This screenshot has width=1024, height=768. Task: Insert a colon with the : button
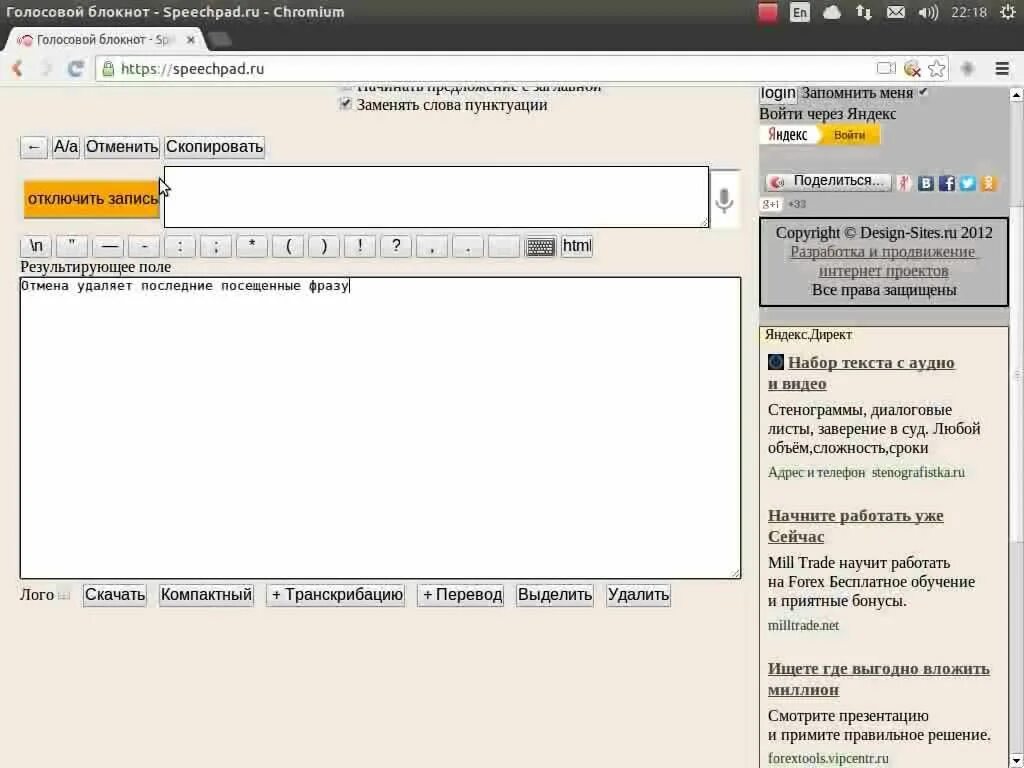(180, 246)
